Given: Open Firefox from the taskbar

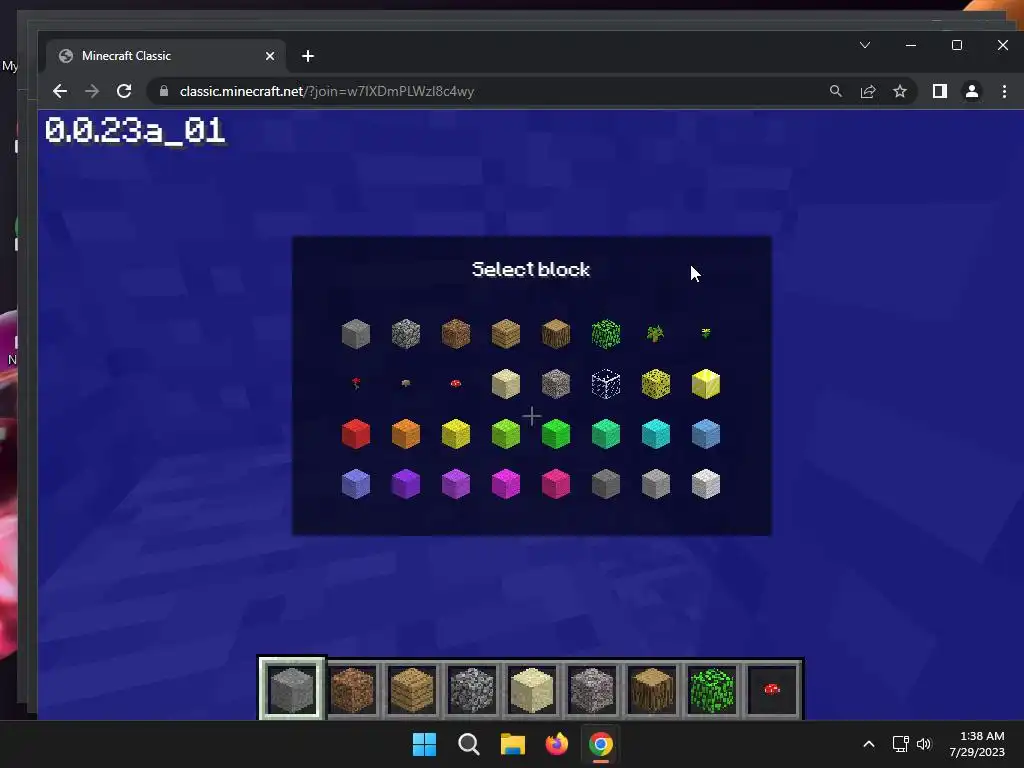Looking at the screenshot, I should (x=556, y=744).
